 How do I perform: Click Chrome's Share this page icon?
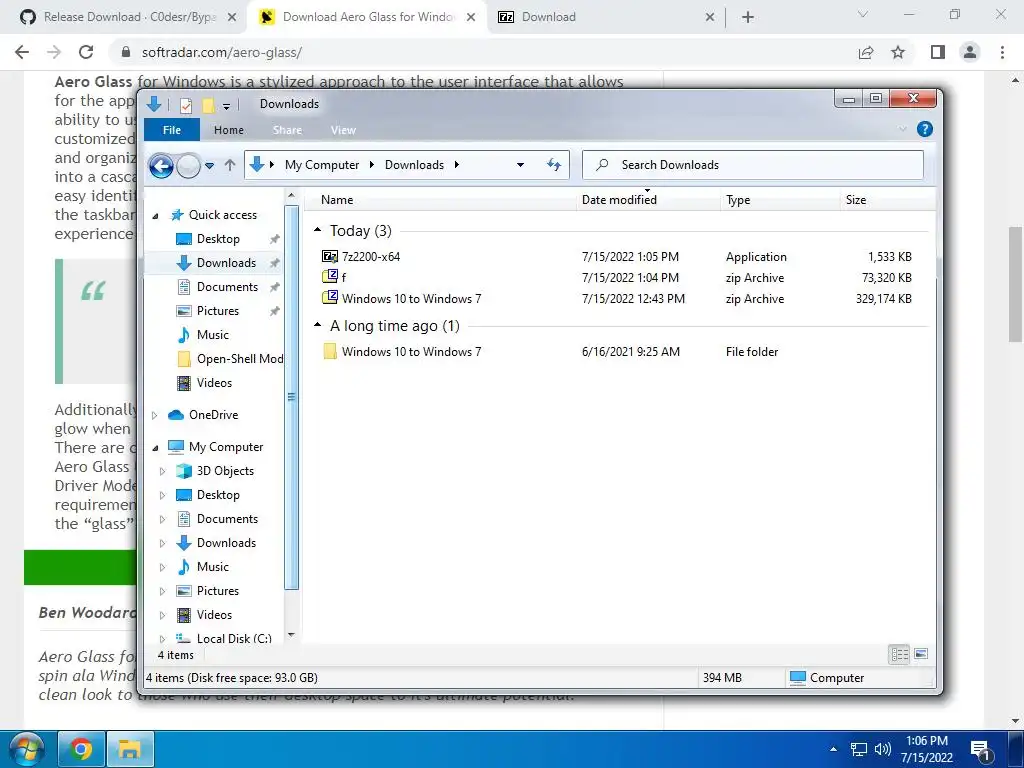[866, 52]
